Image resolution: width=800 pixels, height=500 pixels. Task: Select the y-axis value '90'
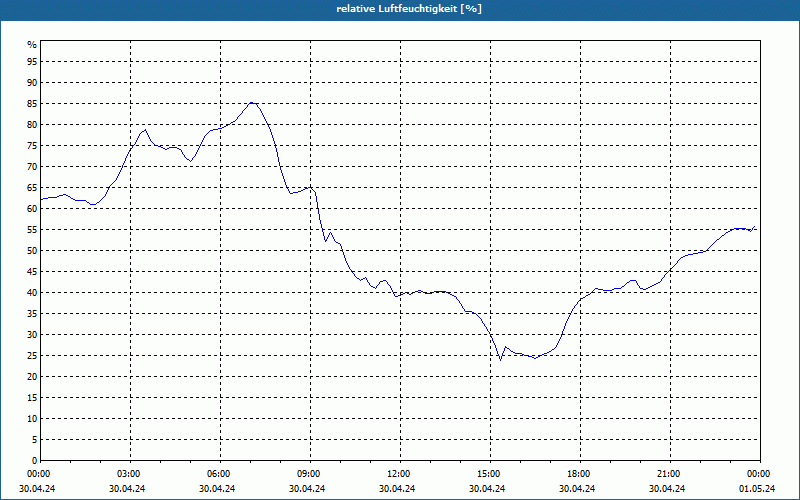tap(32, 83)
